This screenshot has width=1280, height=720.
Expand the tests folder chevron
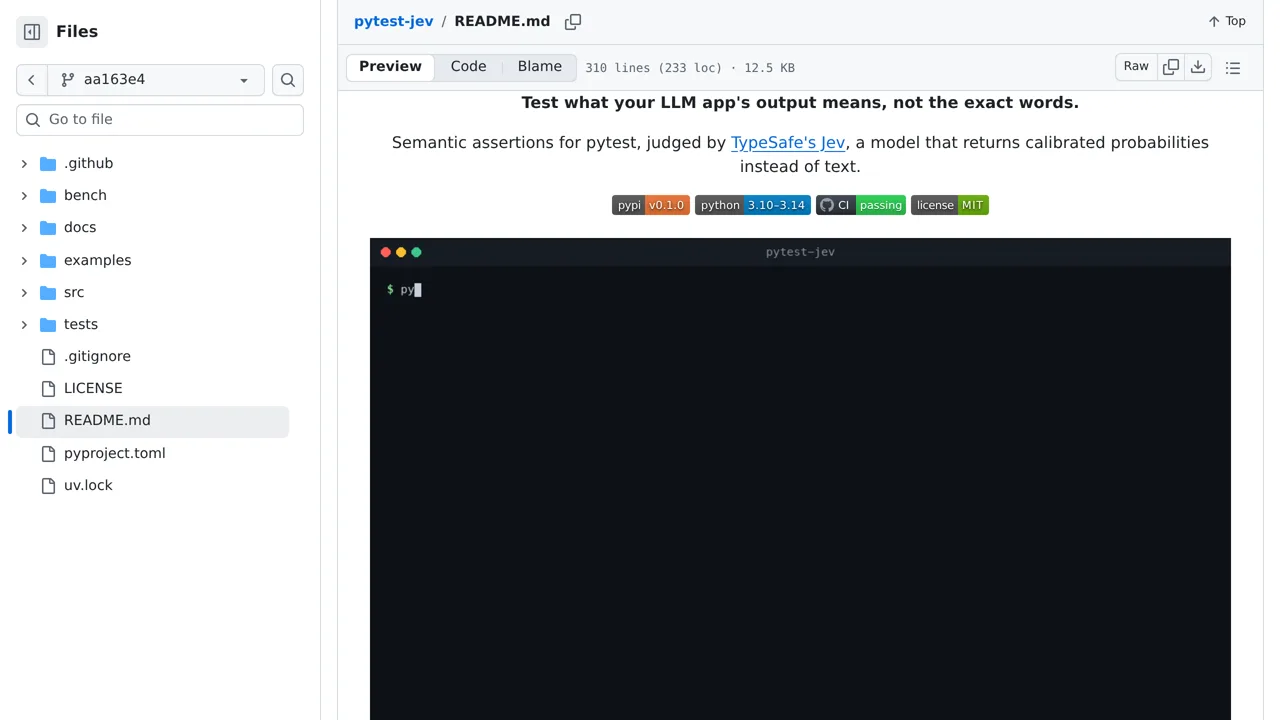(x=24, y=324)
